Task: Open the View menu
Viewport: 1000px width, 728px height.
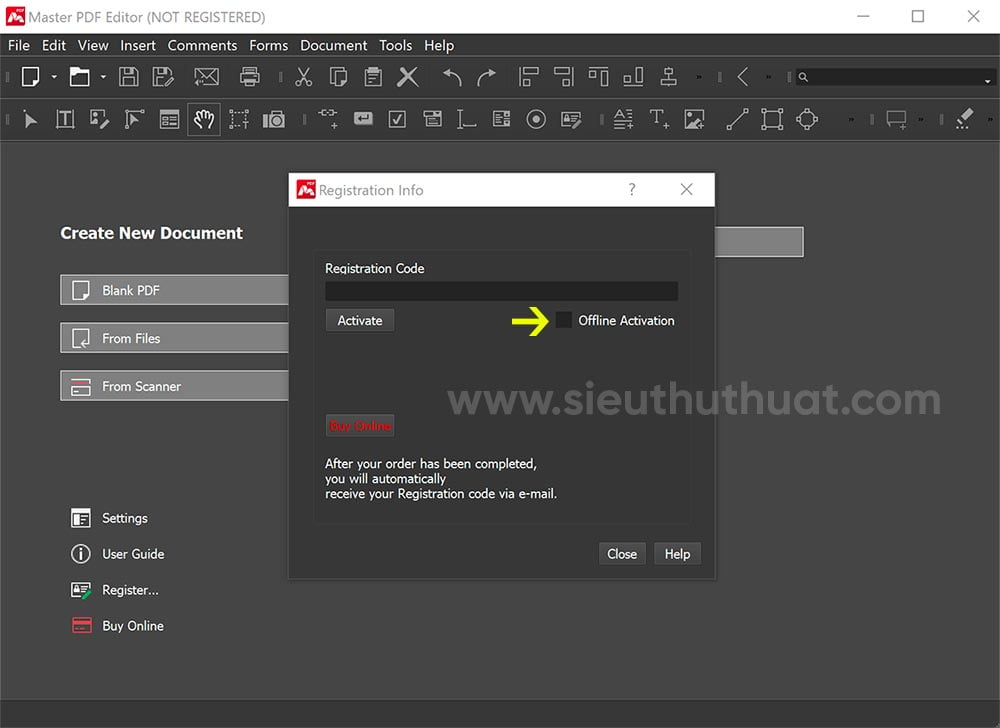Action: coord(93,45)
